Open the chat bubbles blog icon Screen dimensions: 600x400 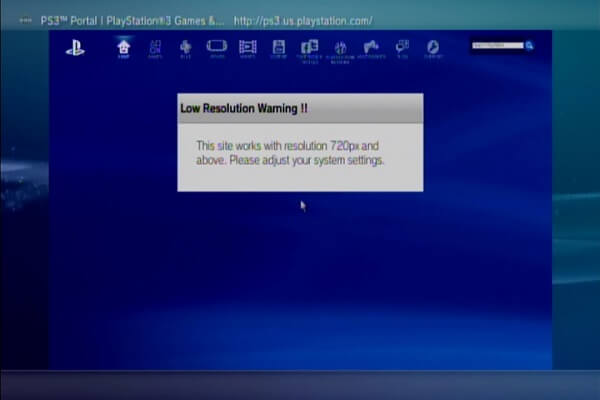click(x=402, y=49)
